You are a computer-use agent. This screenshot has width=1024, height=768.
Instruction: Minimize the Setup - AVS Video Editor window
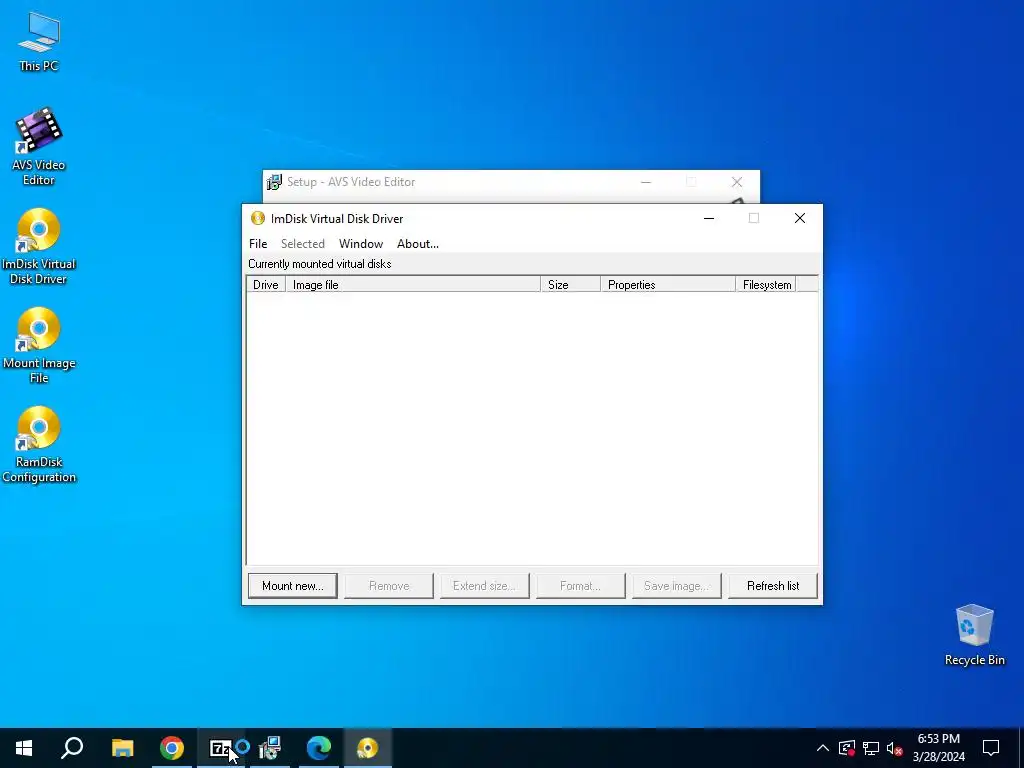(x=646, y=182)
